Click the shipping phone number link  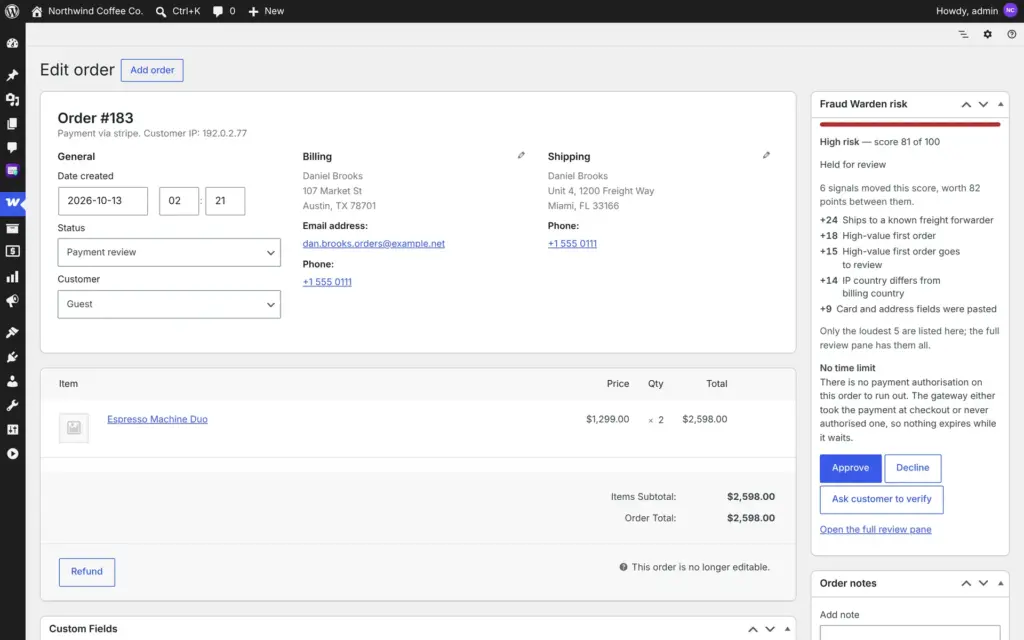click(572, 244)
